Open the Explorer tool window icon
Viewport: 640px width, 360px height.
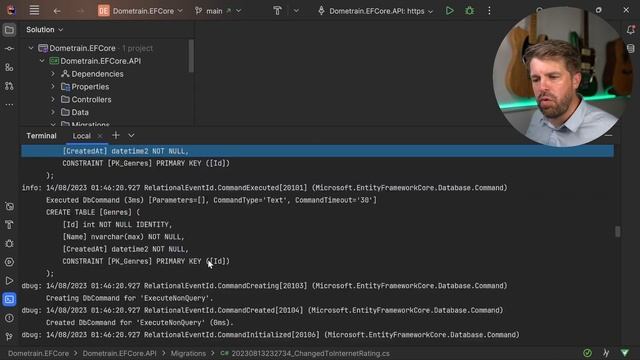pos(9,30)
